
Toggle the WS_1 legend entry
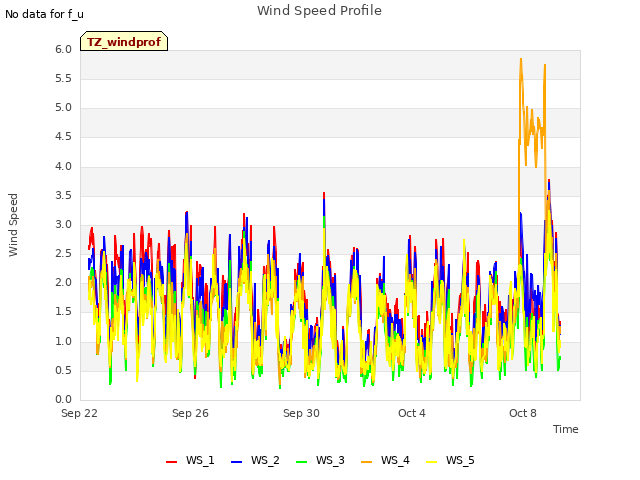[x=190, y=460]
